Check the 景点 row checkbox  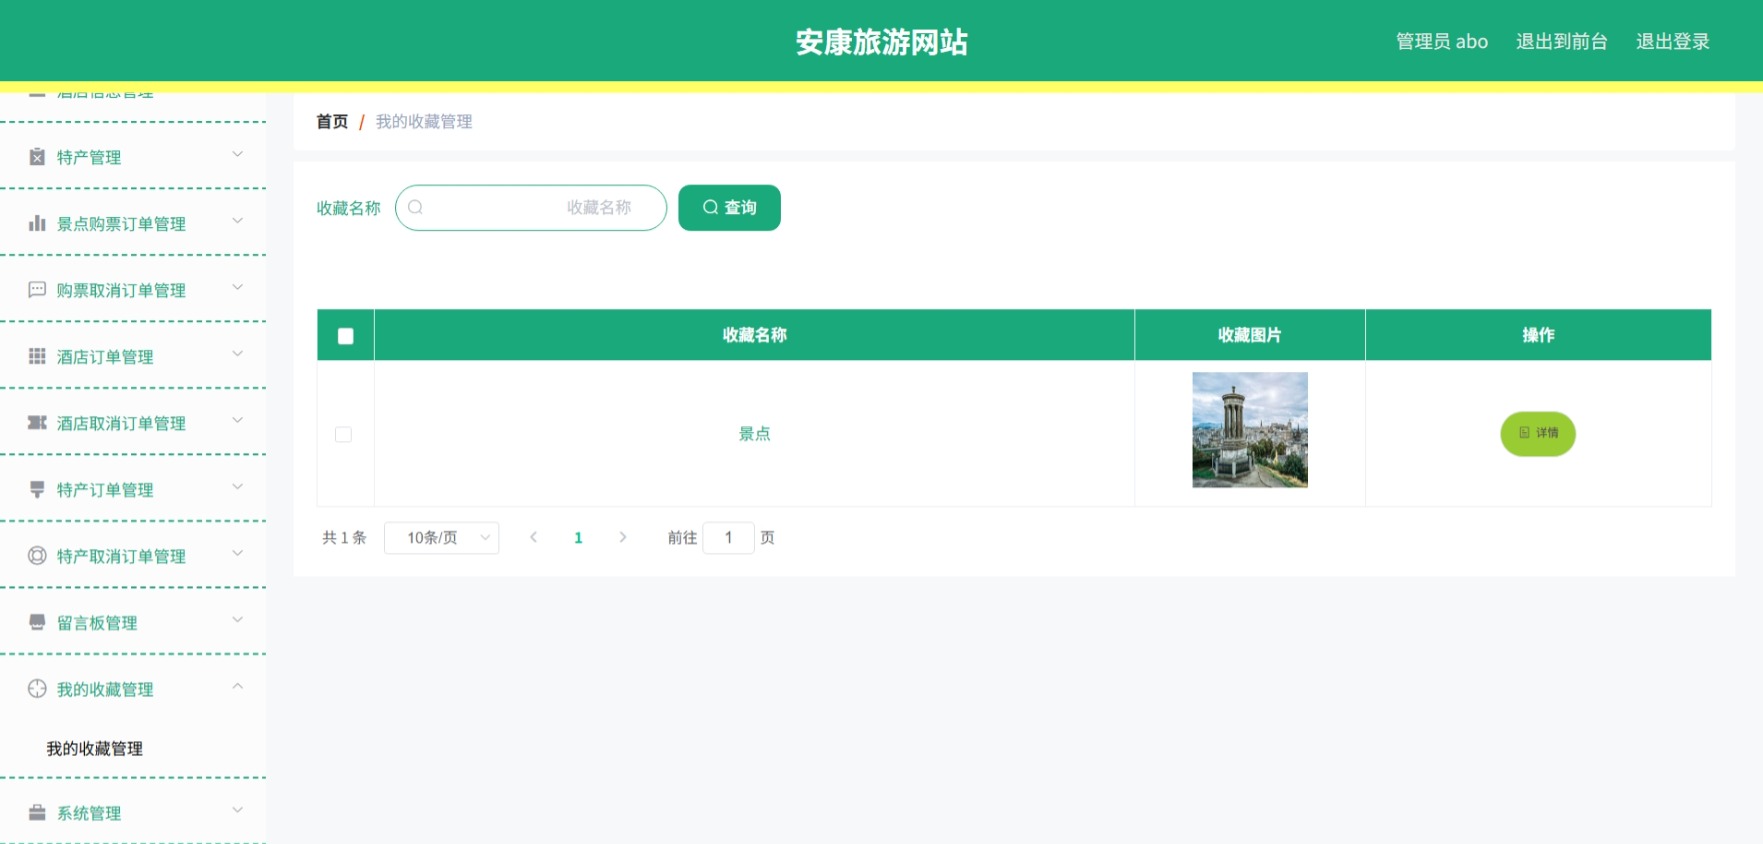click(x=343, y=434)
